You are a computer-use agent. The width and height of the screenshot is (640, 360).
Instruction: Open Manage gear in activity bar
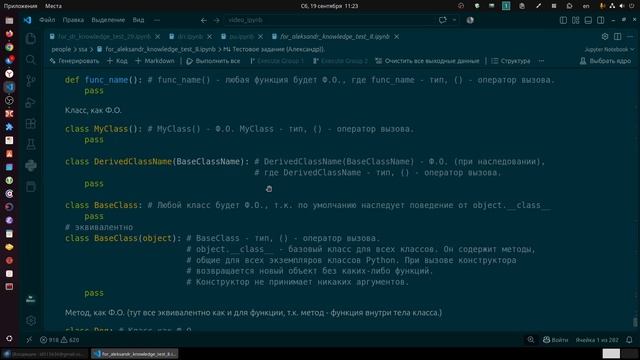pyautogui.click(x=31, y=320)
